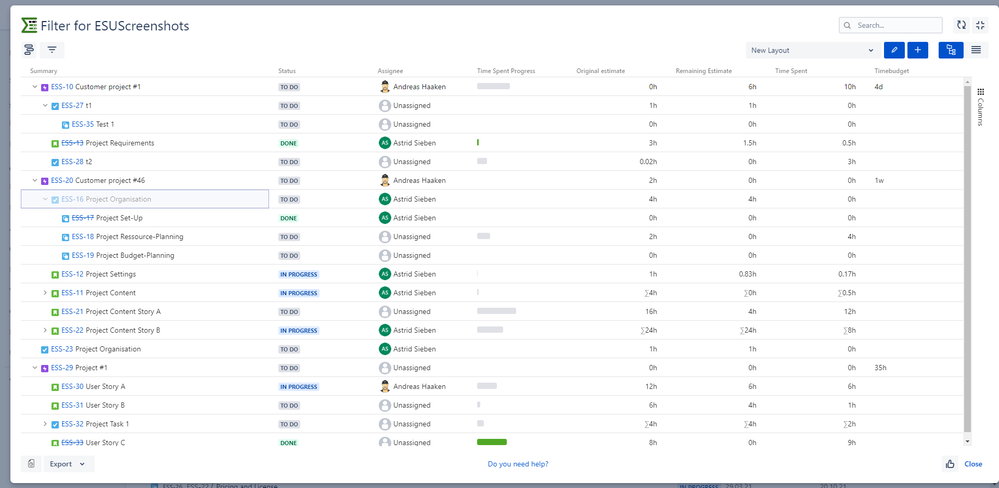Image resolution: width=999 pixels, height=488 pixels.
Task: Switch to tree hierarchy view icon
Action: coord(951,50)
